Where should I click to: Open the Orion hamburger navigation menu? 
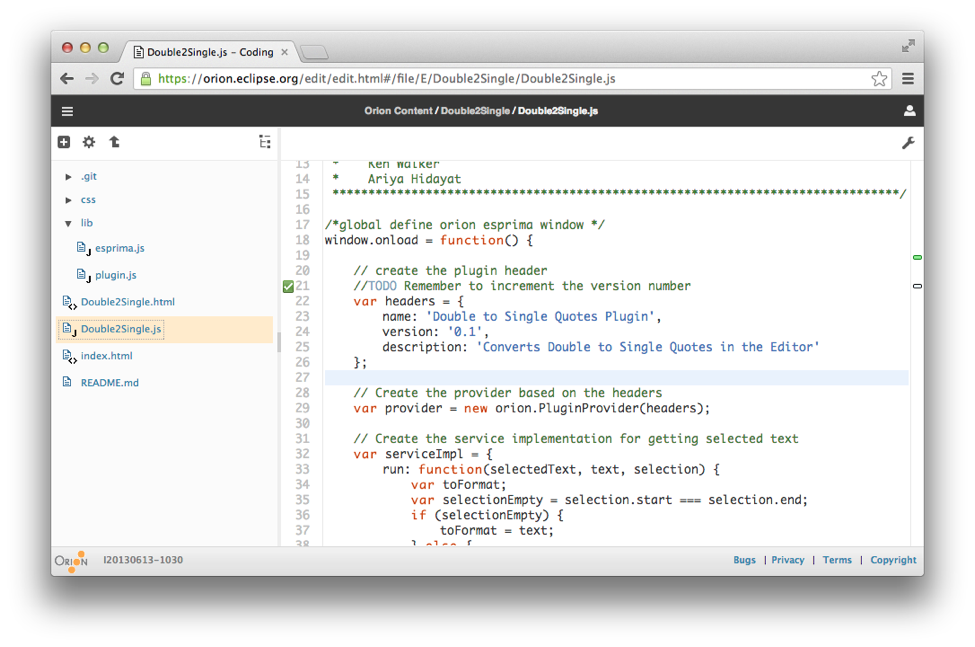pyautogui.click(x=67, y=111)
